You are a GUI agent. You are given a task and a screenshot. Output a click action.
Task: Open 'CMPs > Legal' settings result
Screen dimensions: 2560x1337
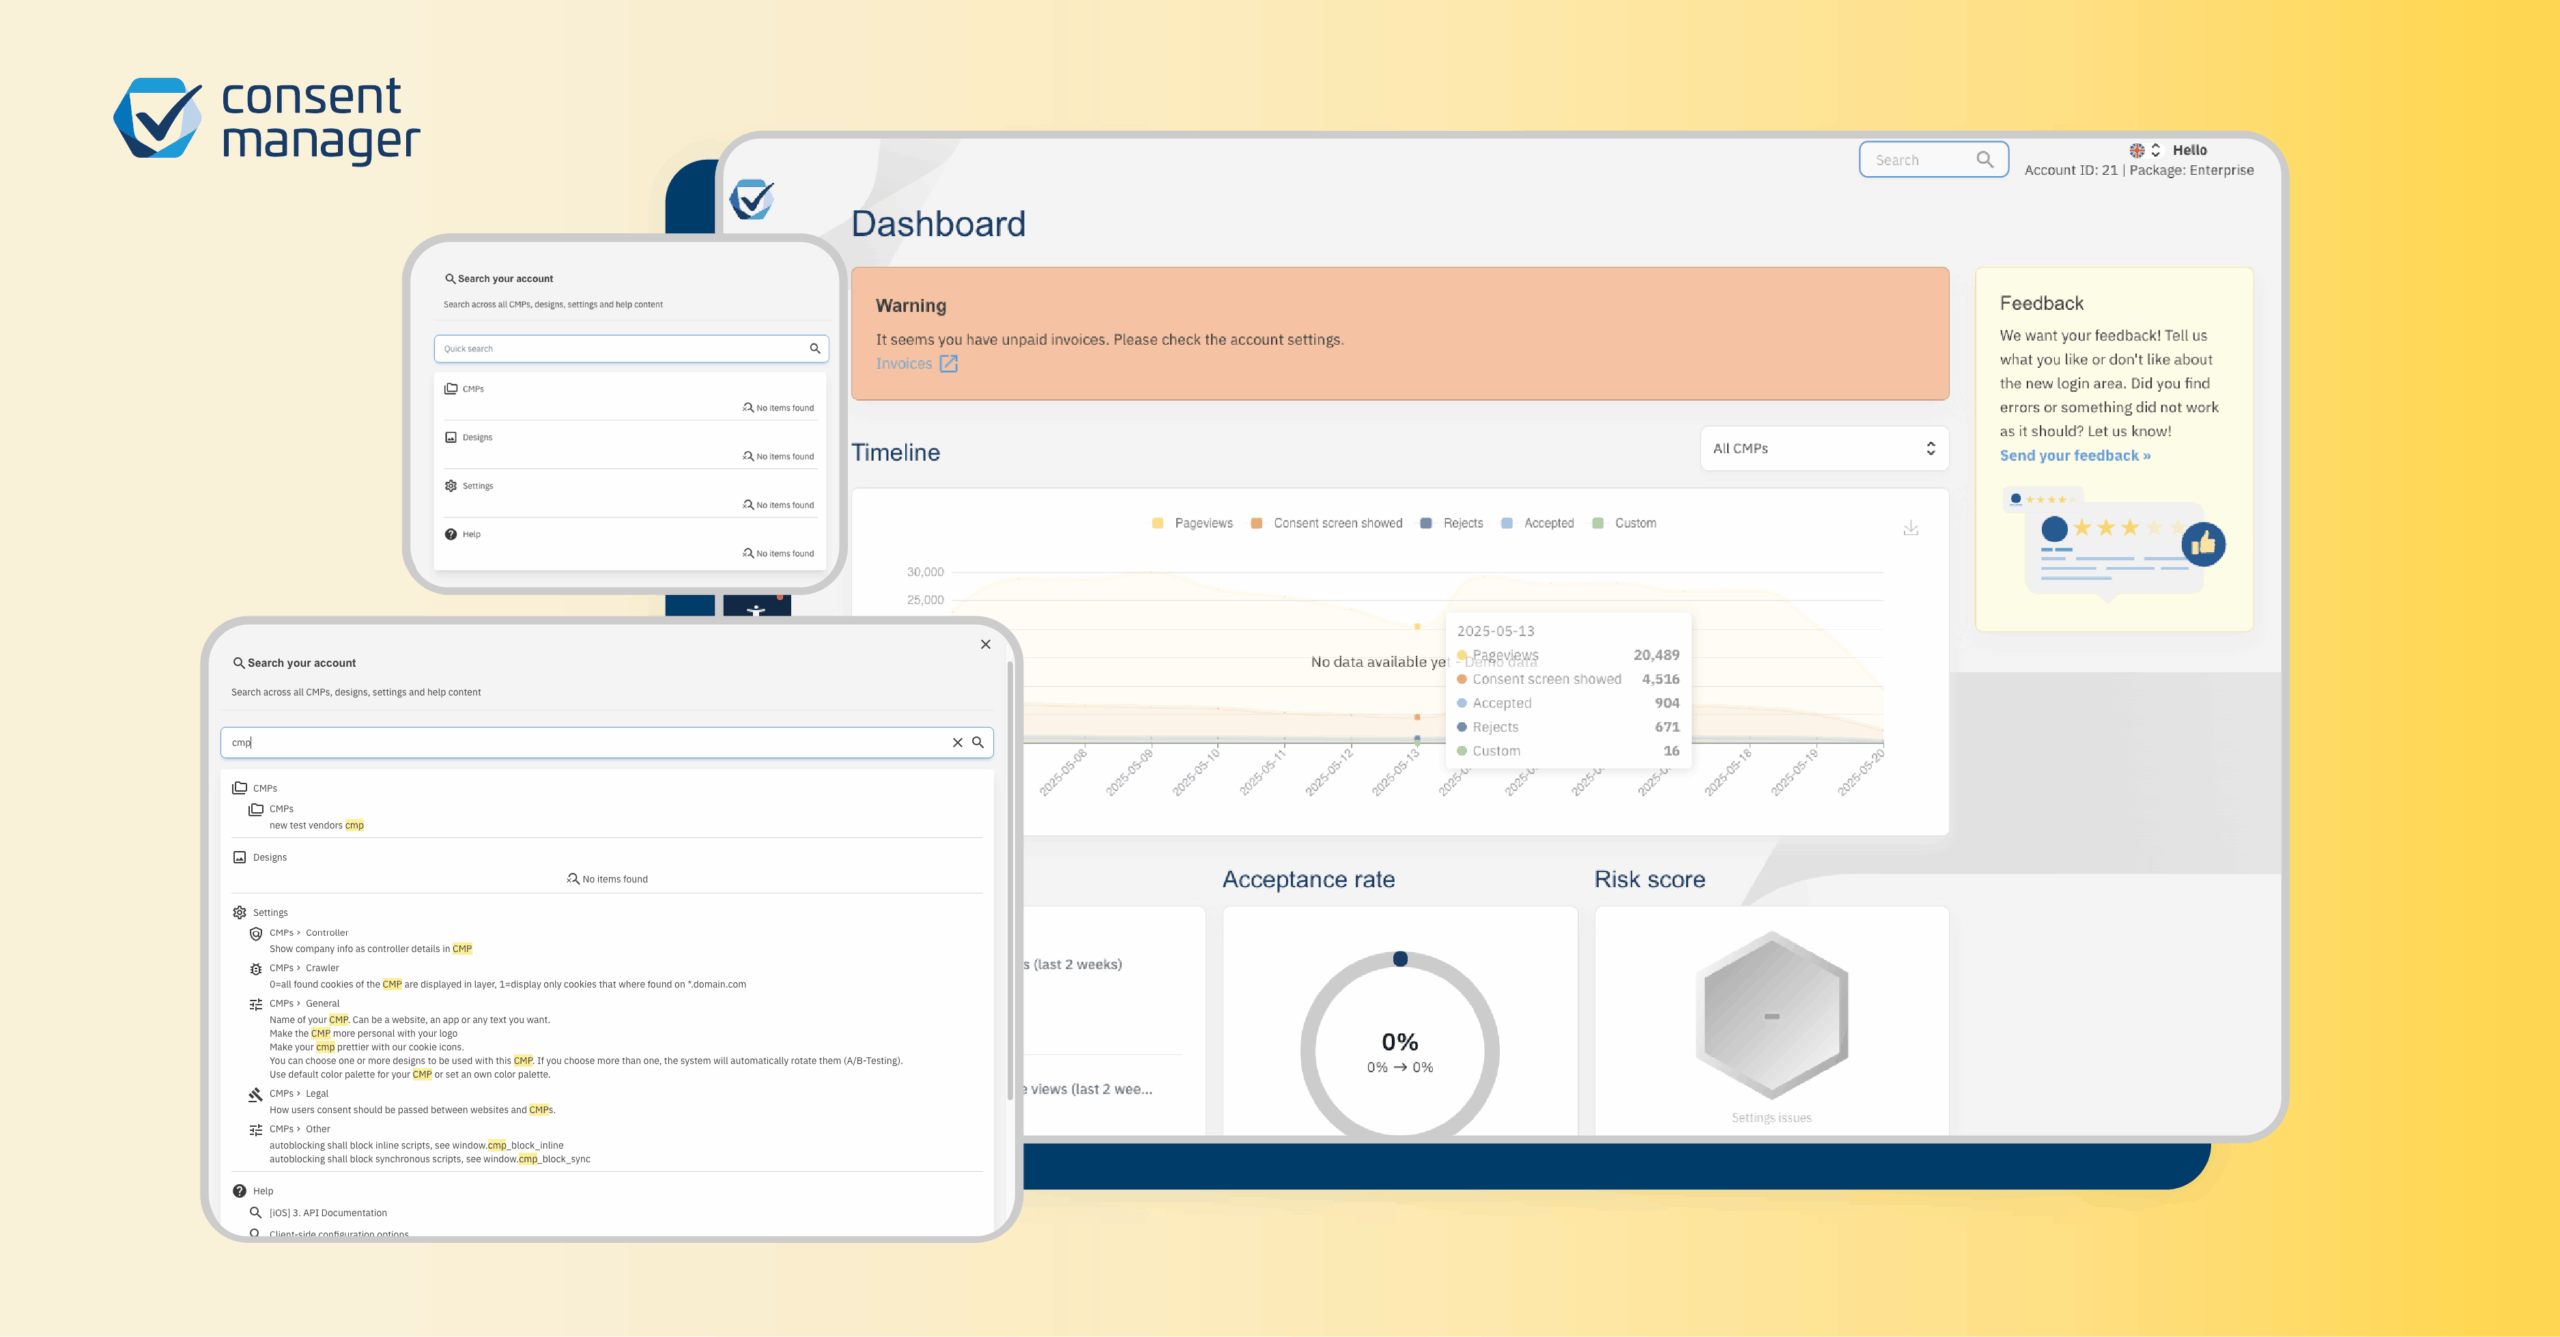[298, 1094]
